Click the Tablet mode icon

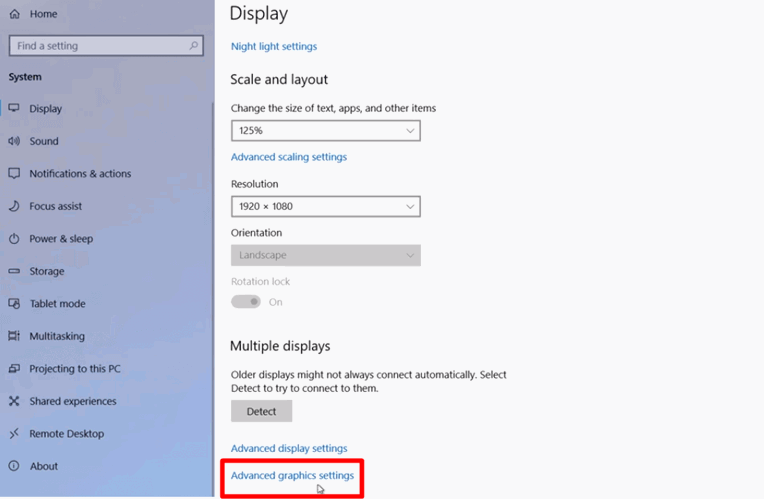14,303
